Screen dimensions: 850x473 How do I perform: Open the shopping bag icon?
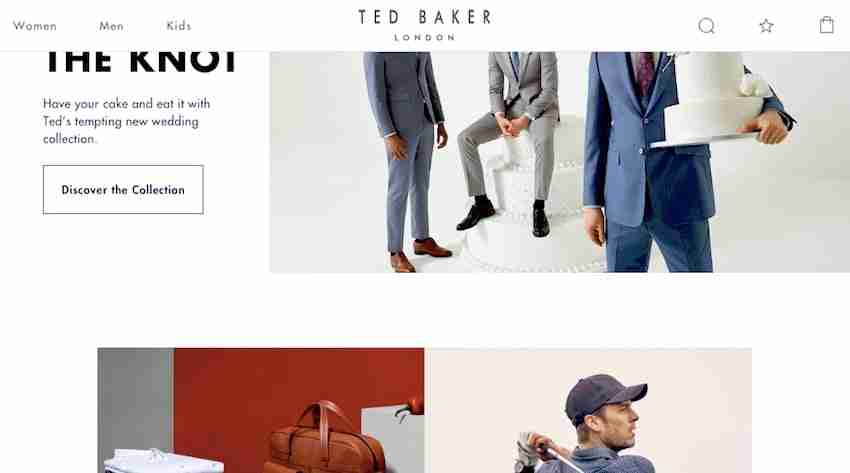click(x=827, y=25)
